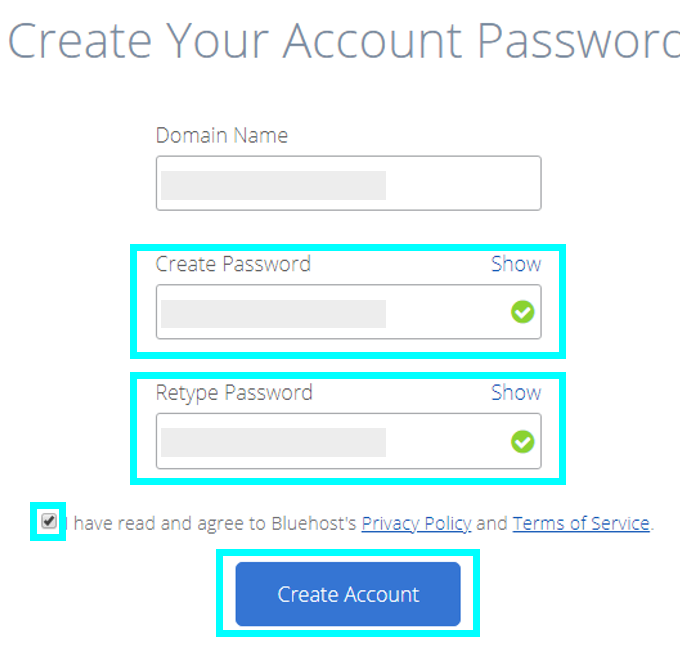Focus the Create Password input box

[349, 312]
